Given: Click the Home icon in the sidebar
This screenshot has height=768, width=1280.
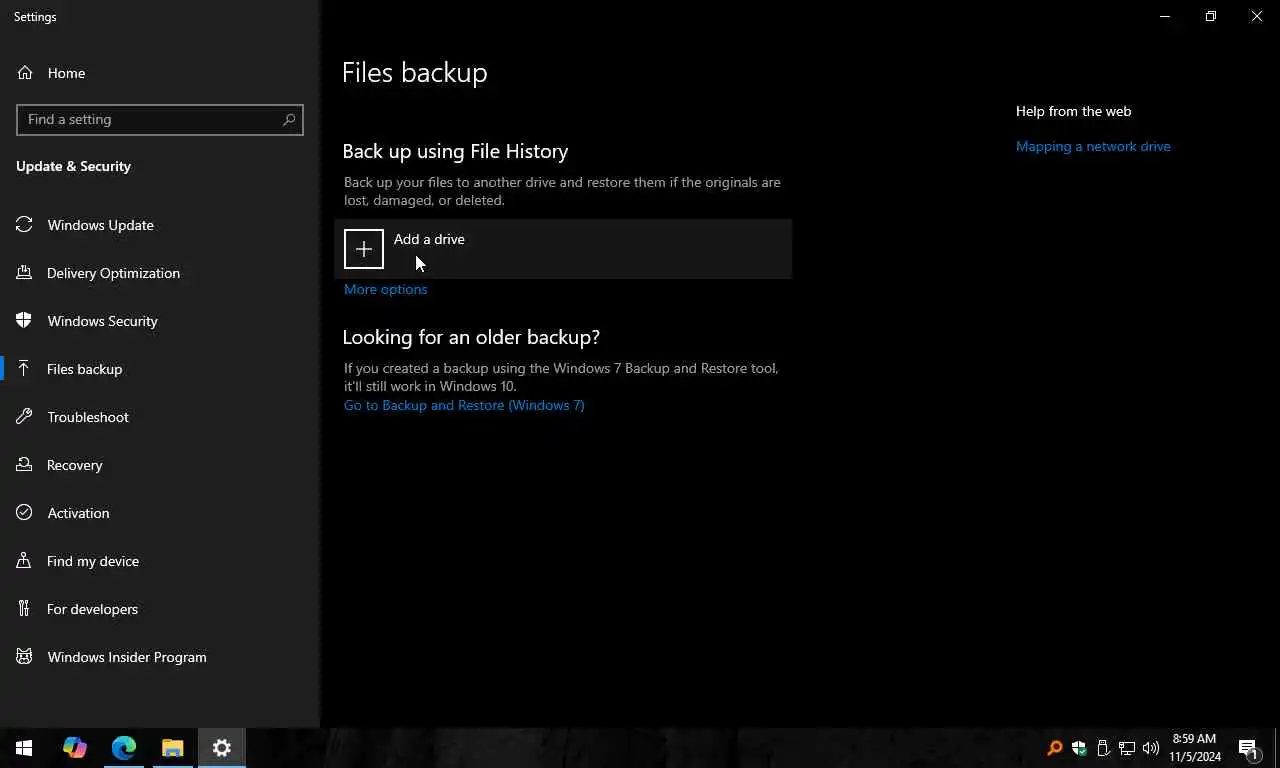Looking at the screenshot, I should (25, 73).
